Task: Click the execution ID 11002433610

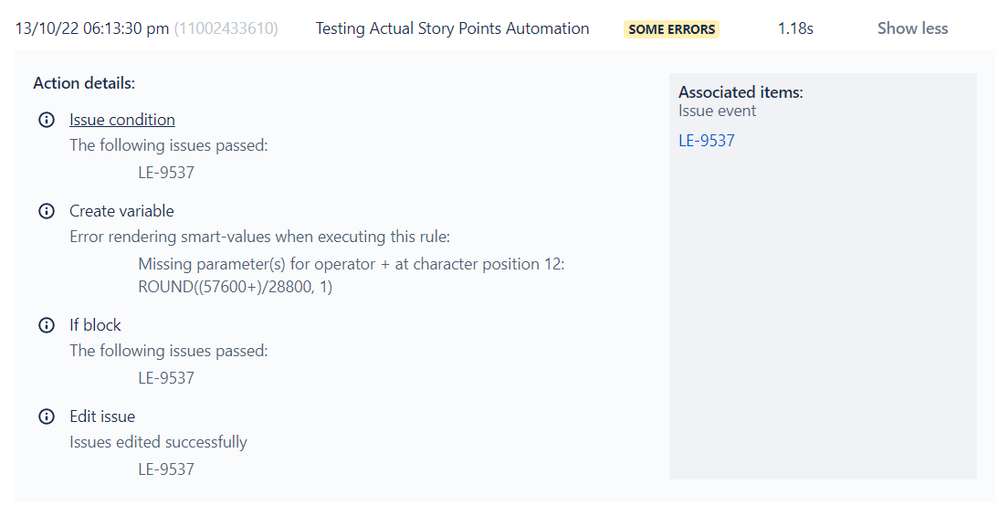Action: click(x=226, y=29)
